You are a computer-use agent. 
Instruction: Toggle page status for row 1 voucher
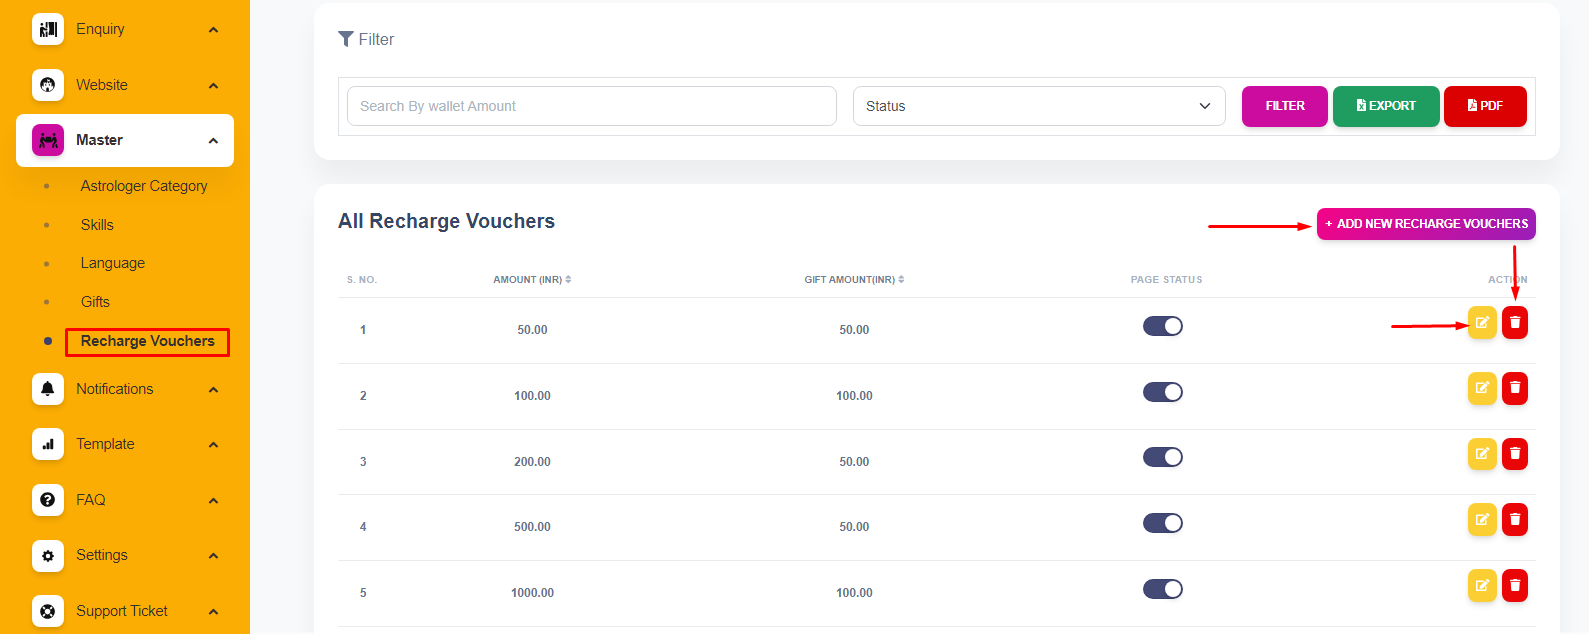[x=1163, y=326]
